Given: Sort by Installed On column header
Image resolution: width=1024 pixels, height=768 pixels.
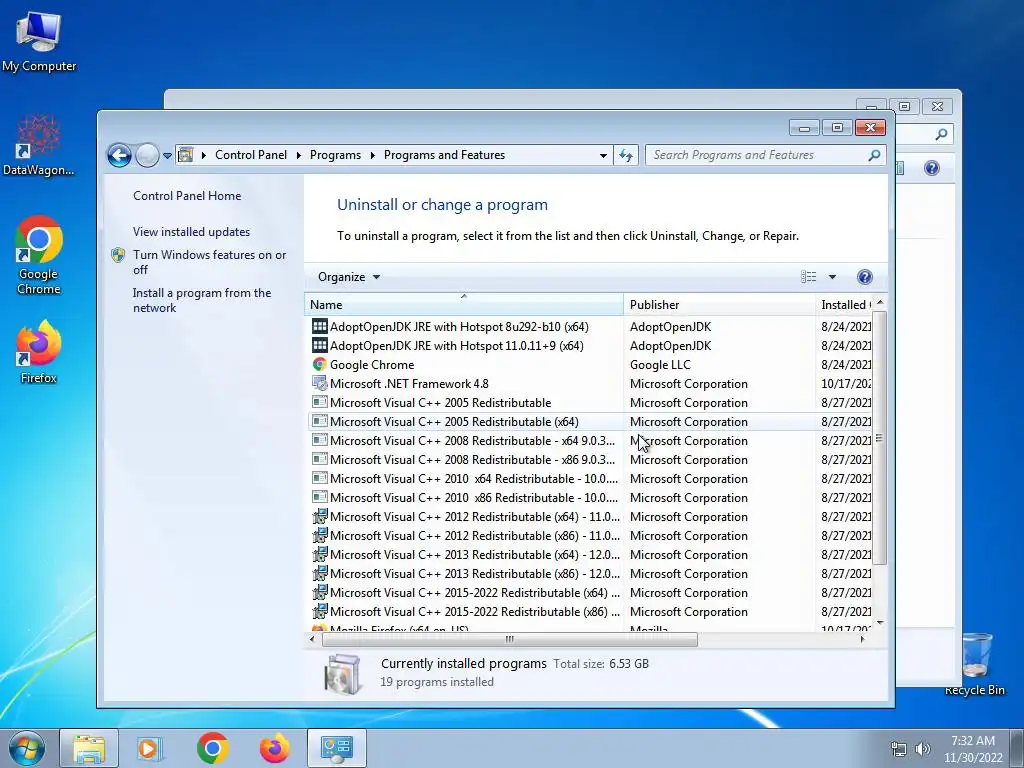Looking at the screenshot, I should pos(843,304).
